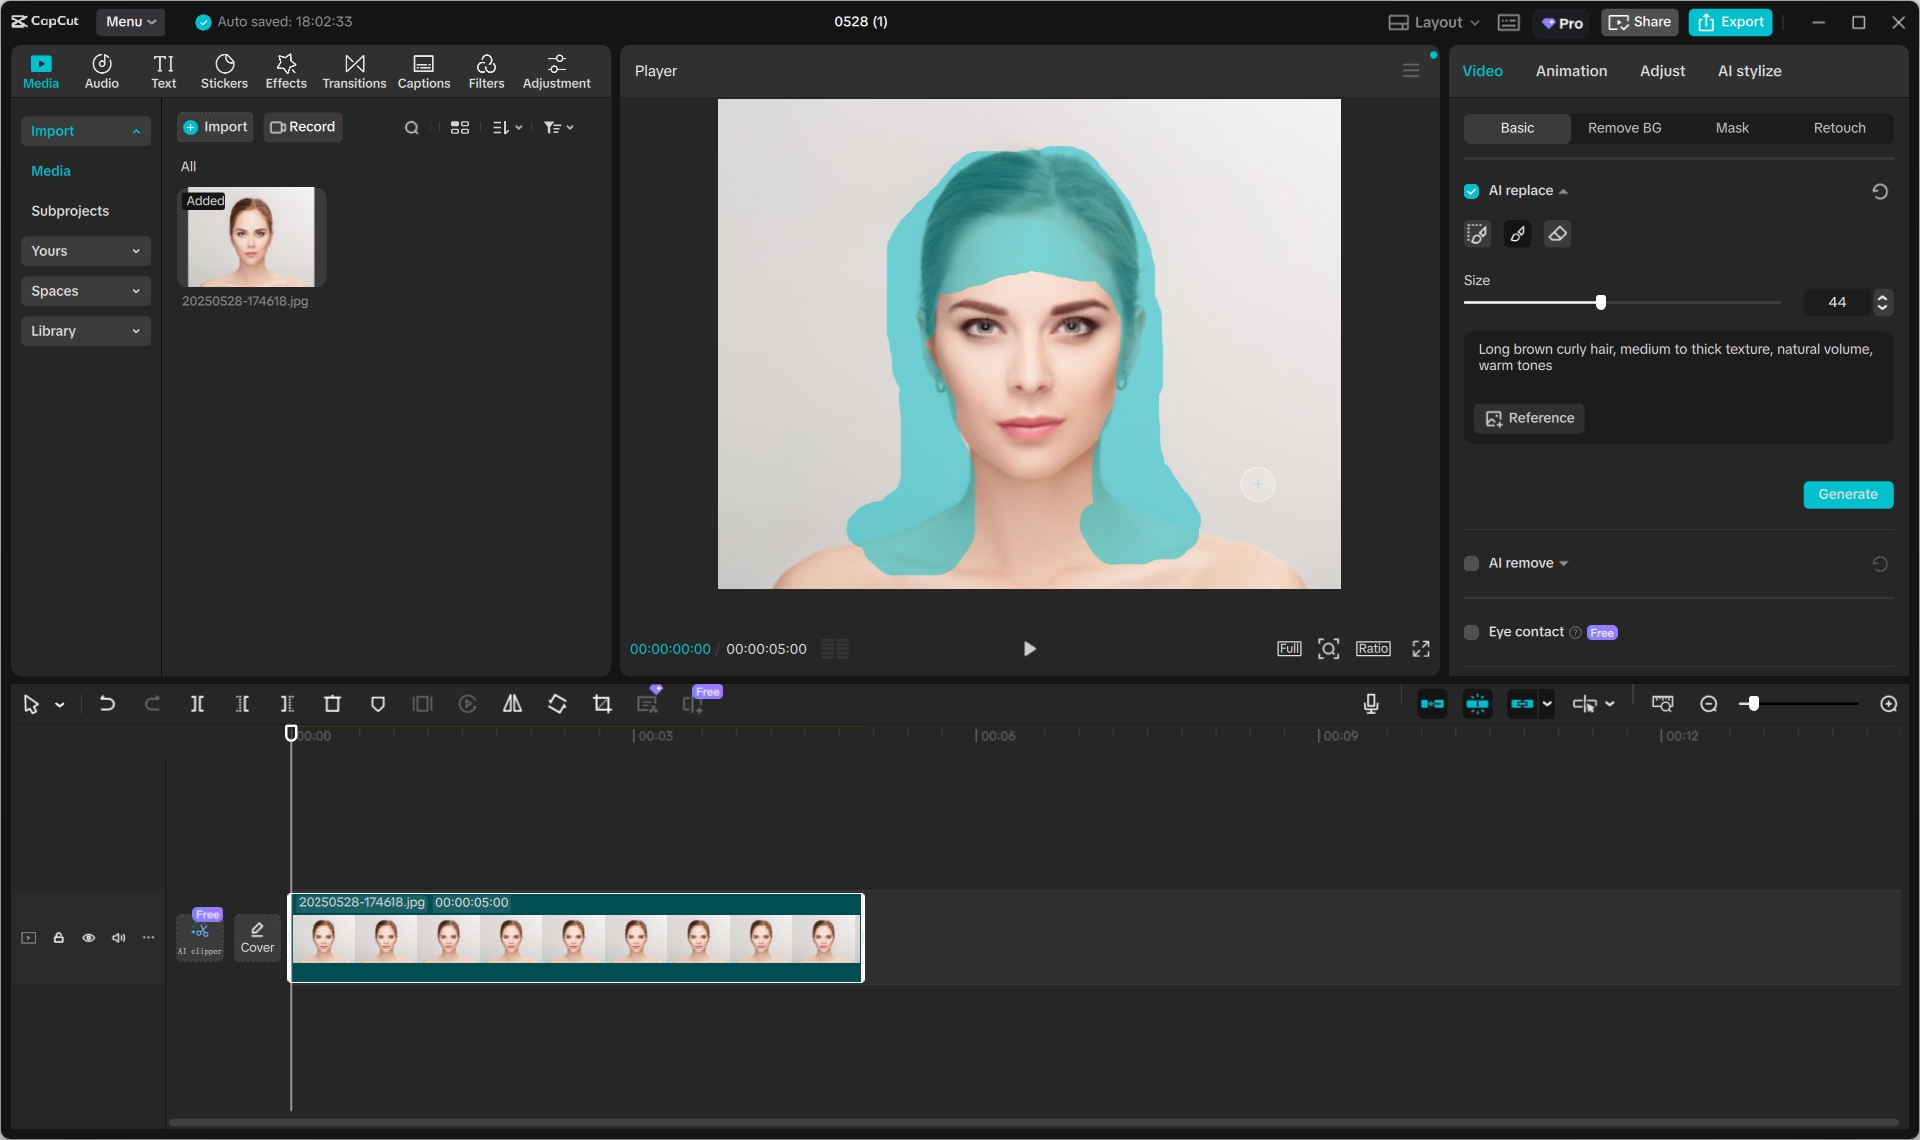Click the delete trash icon in toolbar
The image size is (1920, 1140).
point(332,704)
